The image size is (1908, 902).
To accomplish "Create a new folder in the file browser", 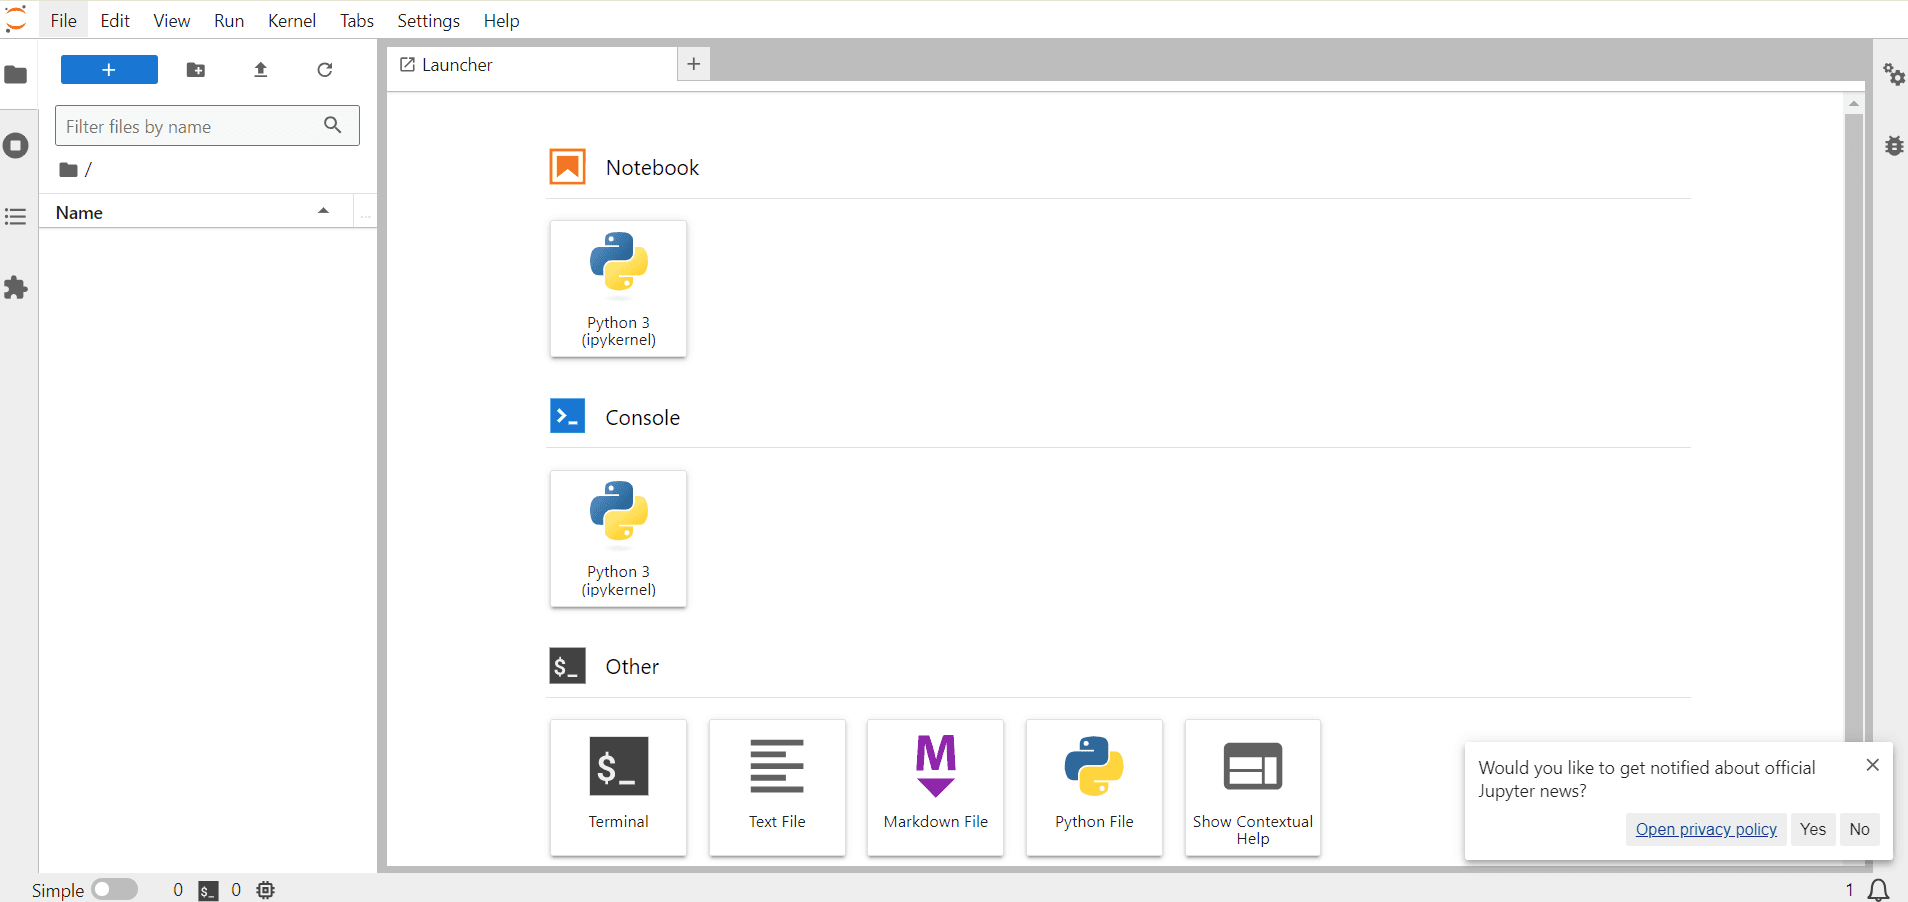I will tap(196, 69).
